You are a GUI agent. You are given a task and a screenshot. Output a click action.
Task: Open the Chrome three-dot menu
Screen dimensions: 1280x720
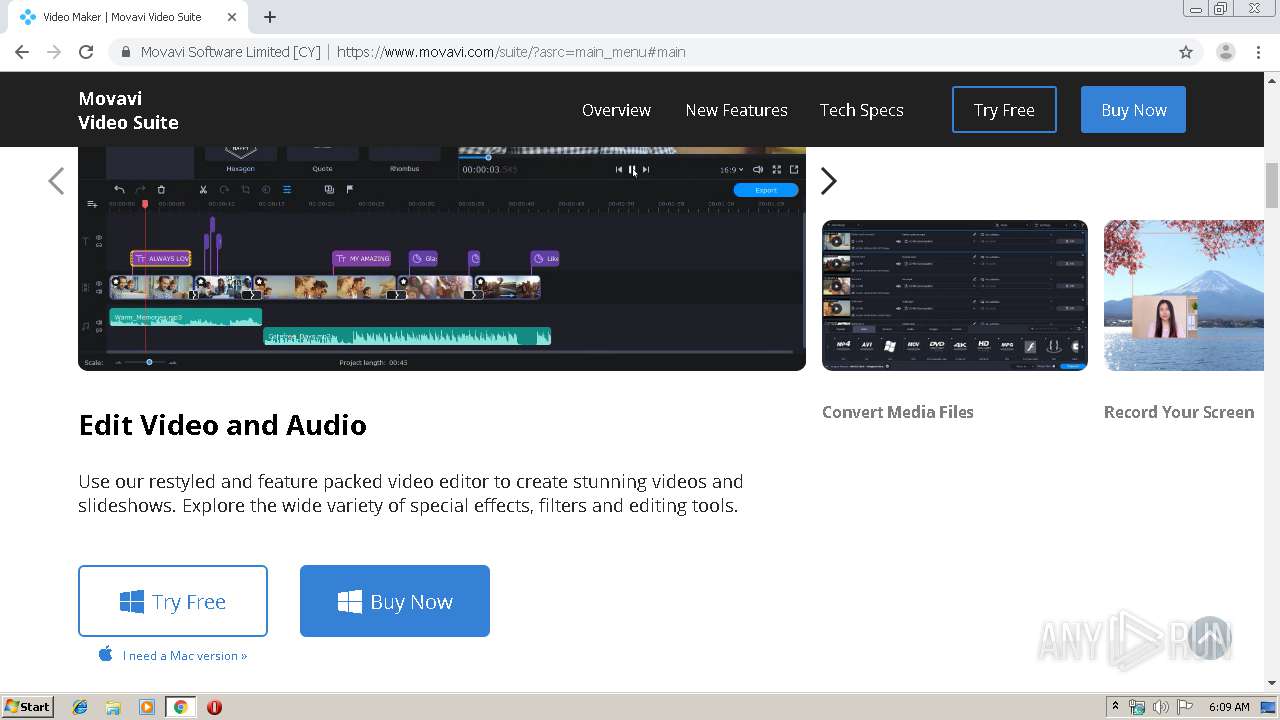coord(1258,52)
